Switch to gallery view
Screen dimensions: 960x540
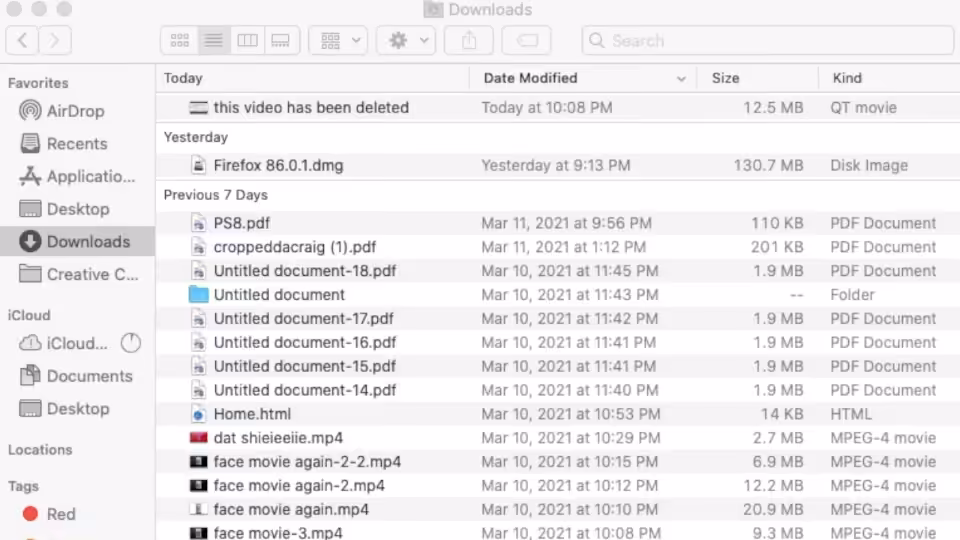coord(281,40)
